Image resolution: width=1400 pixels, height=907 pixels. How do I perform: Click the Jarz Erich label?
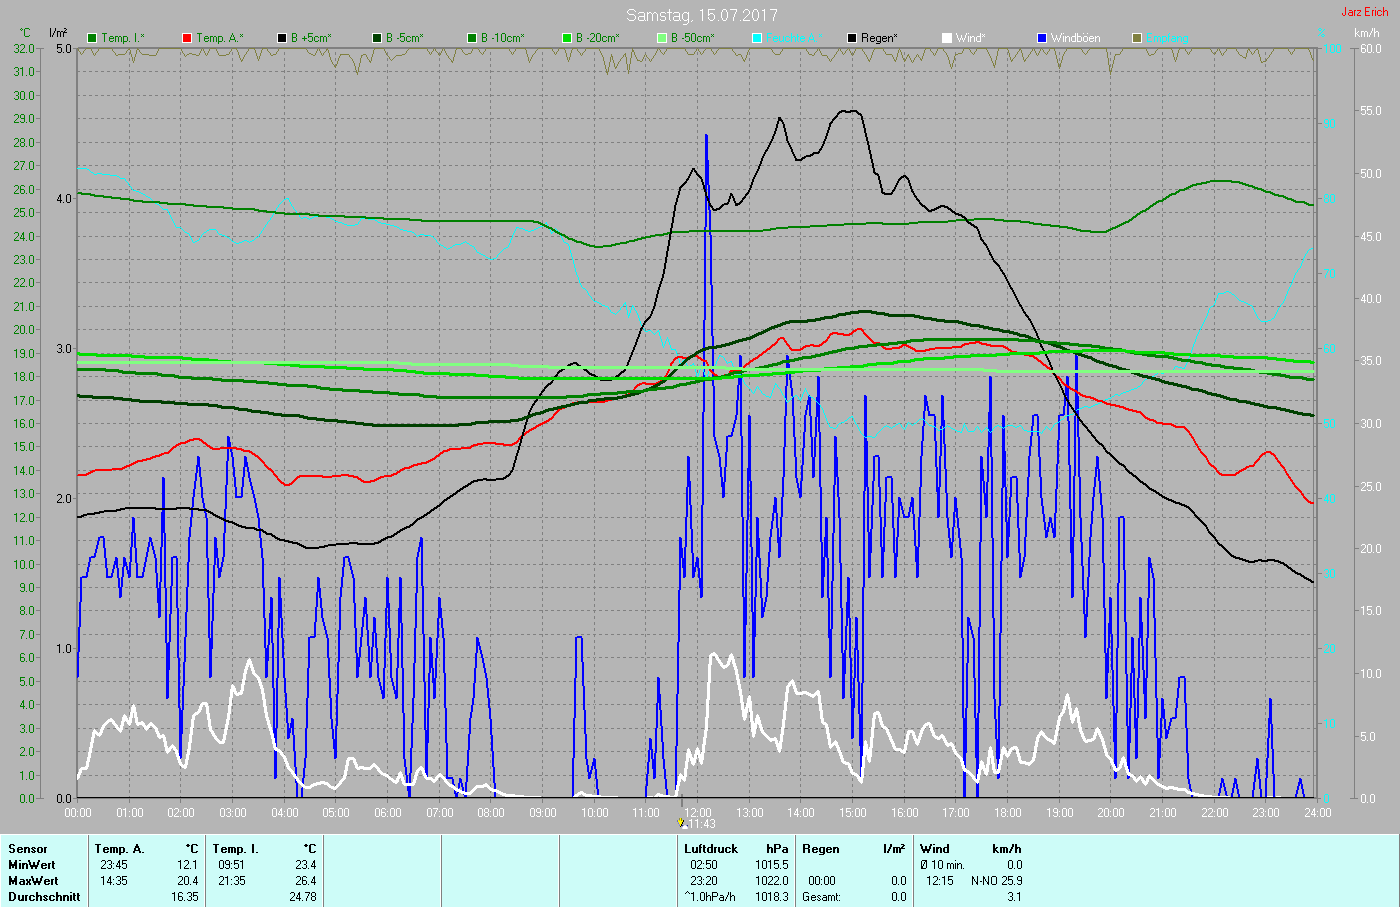tap(1364, 12)
